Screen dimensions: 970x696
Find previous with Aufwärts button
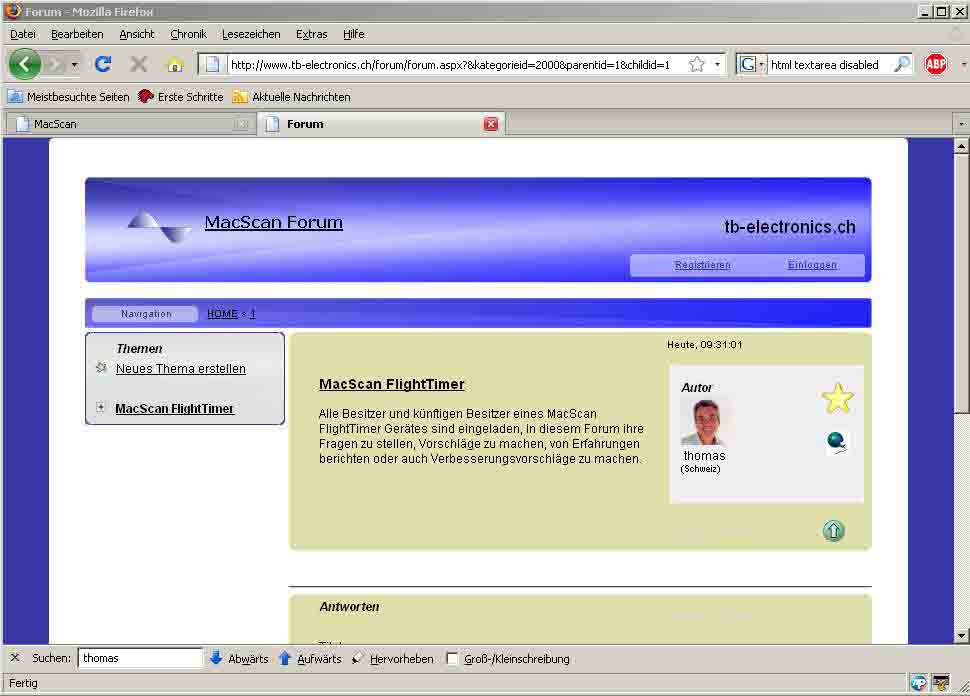(310, 658)
